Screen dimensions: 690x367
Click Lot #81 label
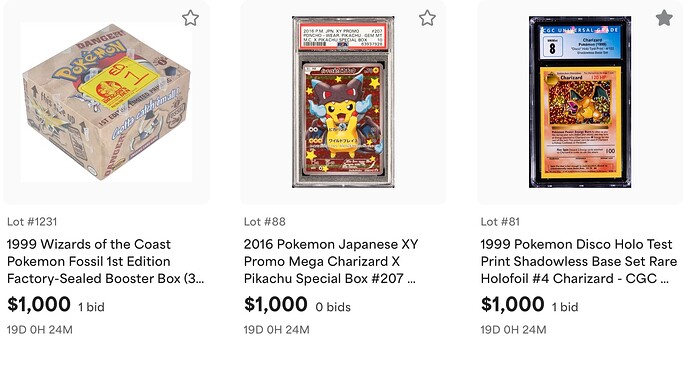tap(500, 221)
